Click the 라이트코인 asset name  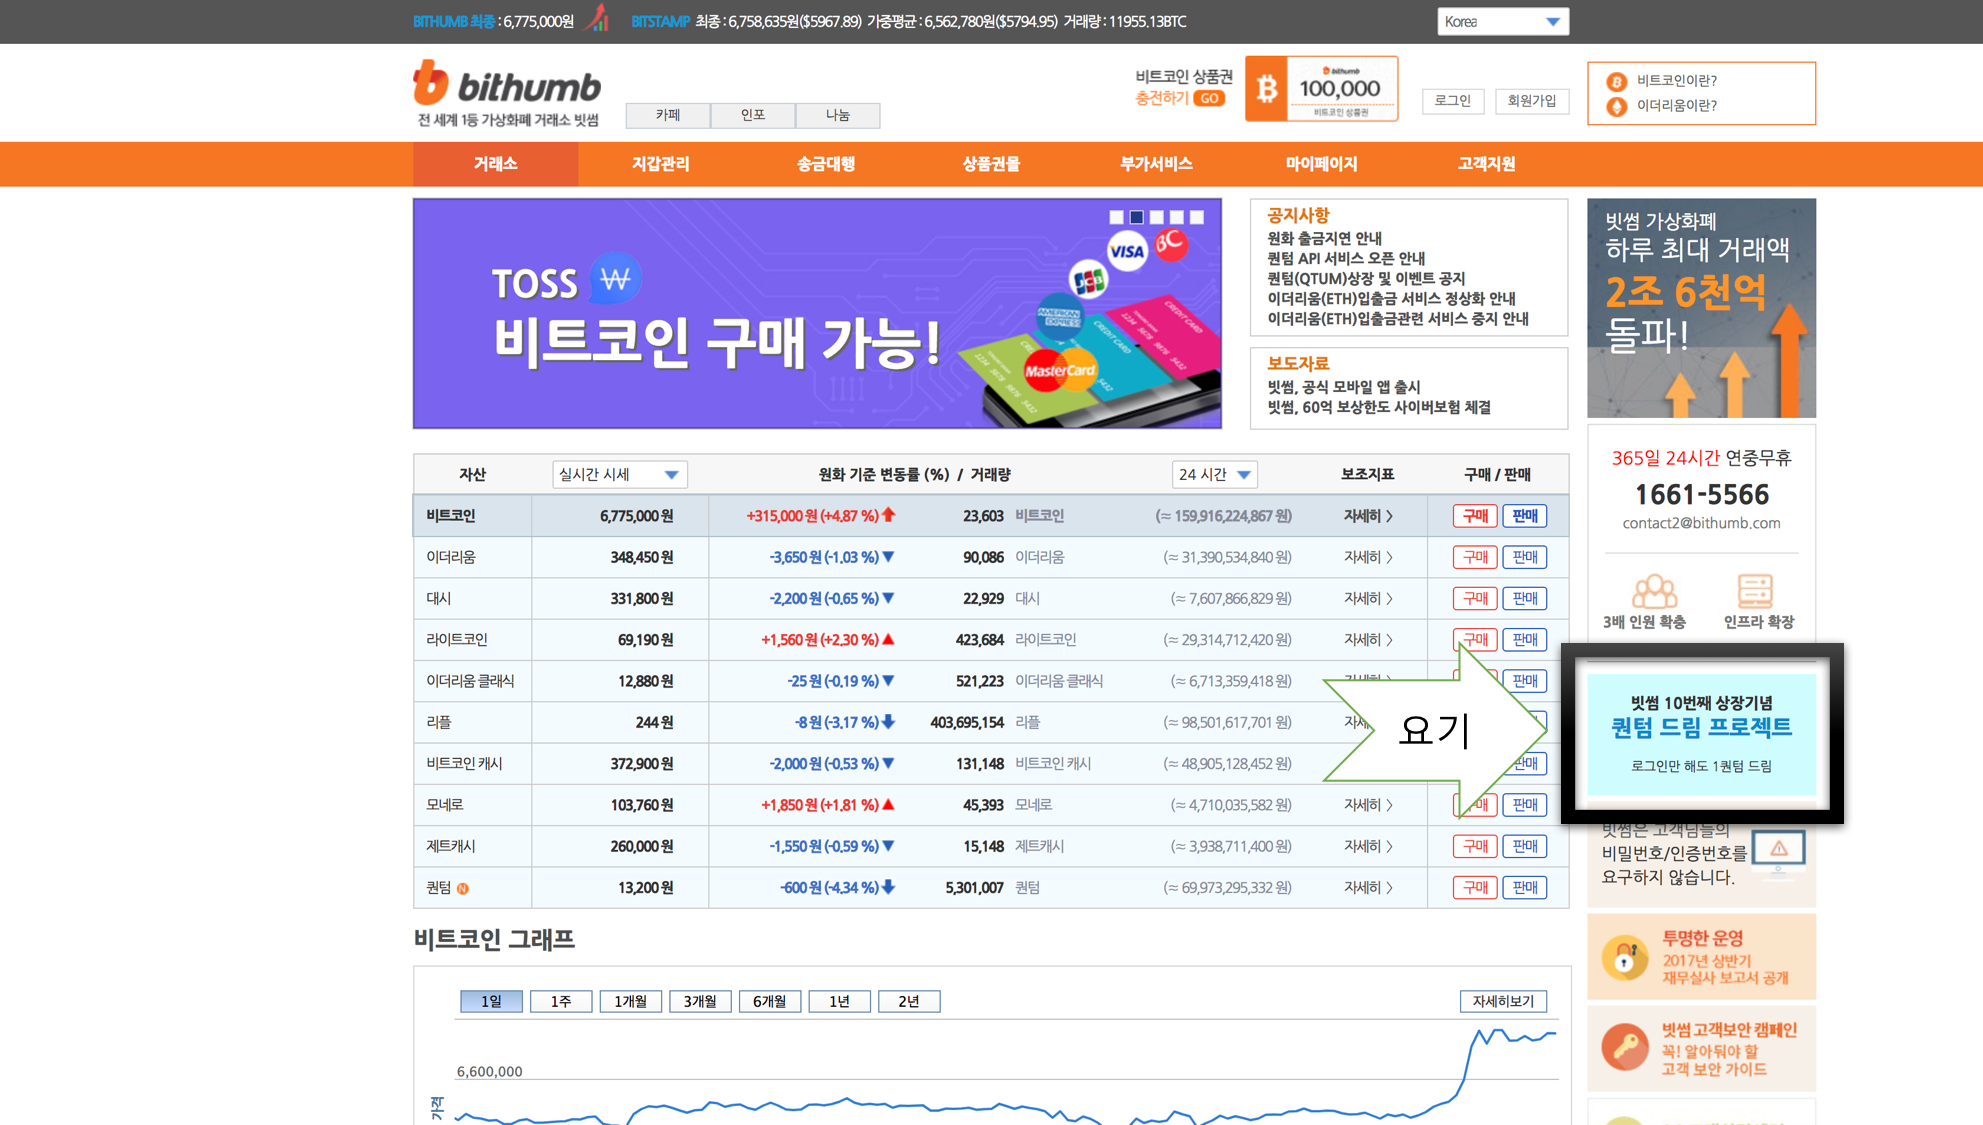click(x=457, y=640)
